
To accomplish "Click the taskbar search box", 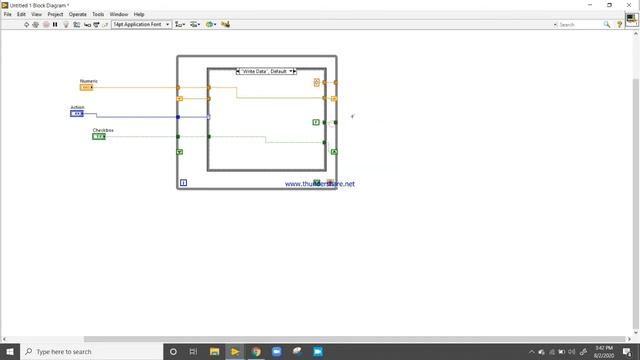I will pyautogui.click(x=91, y=351).
